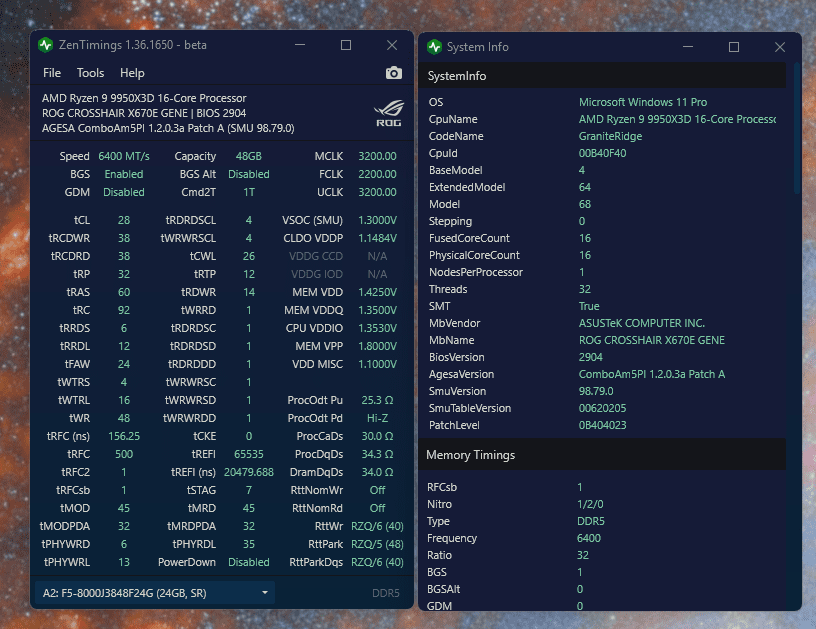Click the SmuTableVersion value 00620205

[602, 408]
